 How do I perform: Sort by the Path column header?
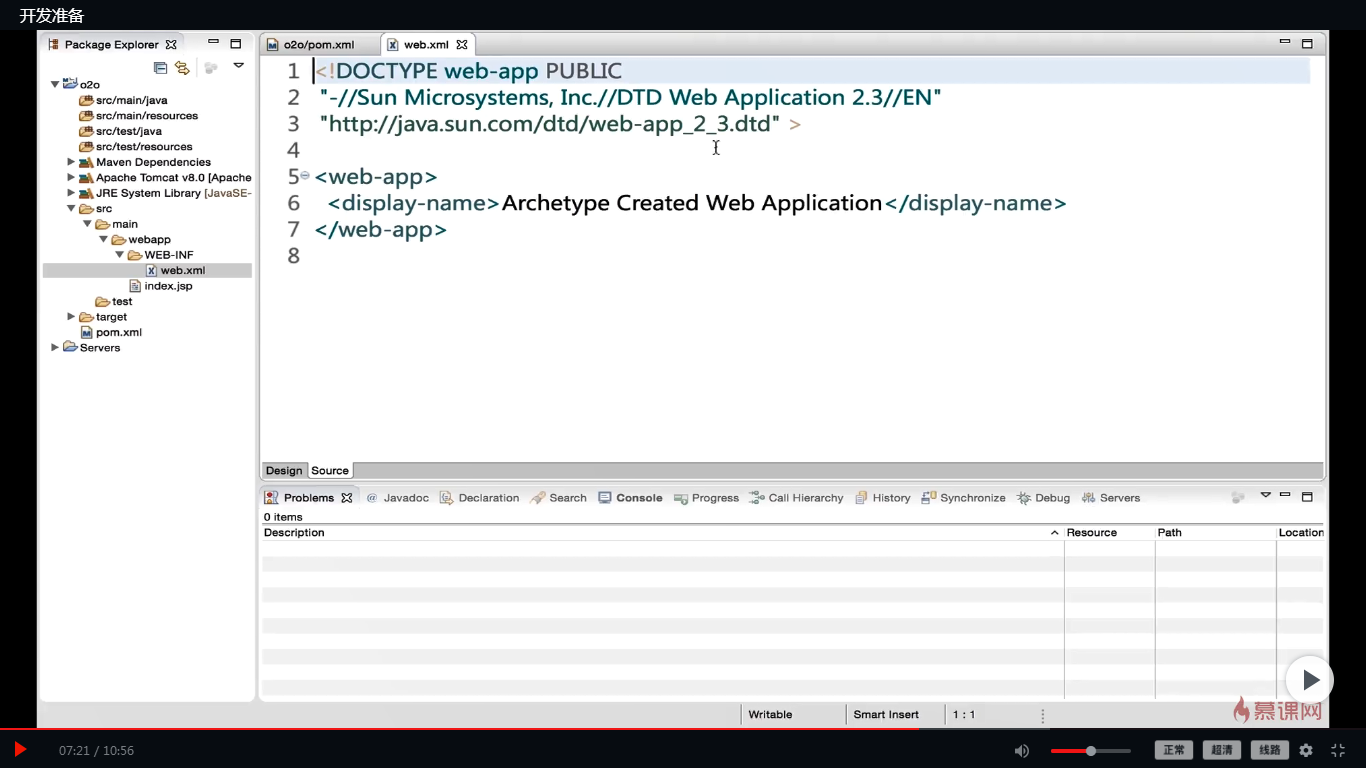click(x=1215, y=533)
